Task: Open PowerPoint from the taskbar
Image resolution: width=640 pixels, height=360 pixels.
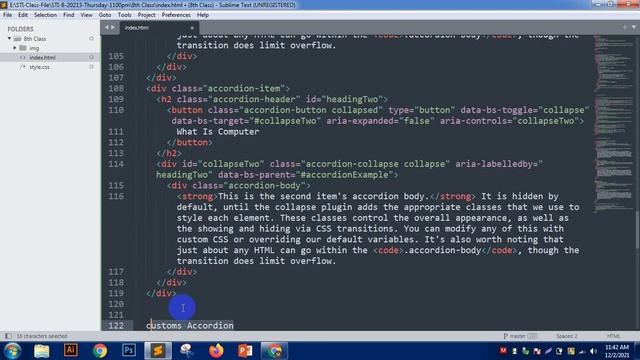Action: pos(245,351)
